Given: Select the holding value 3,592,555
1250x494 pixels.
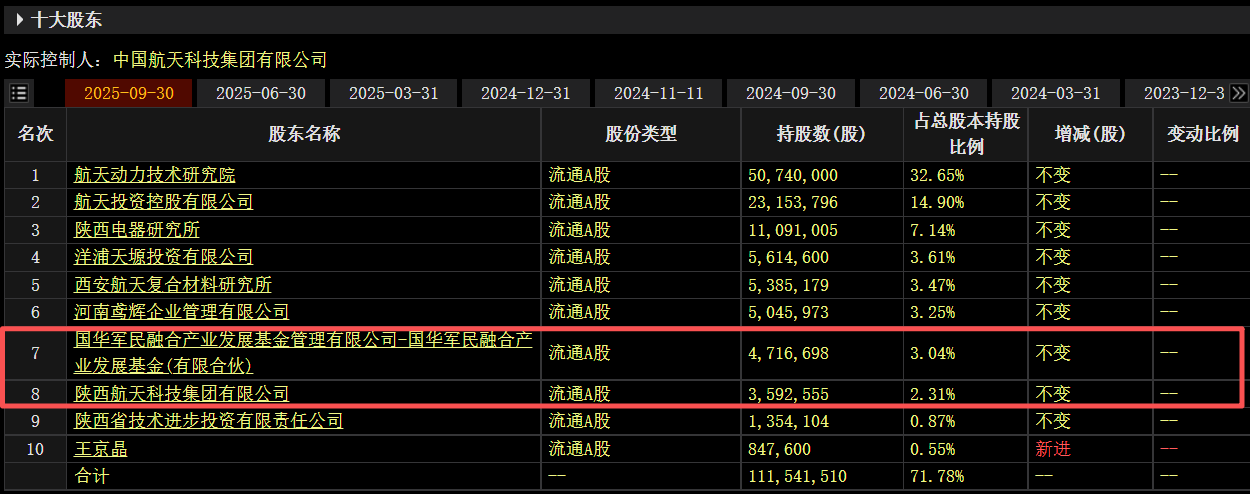Looking at the screenshot, I should pyautogui.click(x=789, y=394).
